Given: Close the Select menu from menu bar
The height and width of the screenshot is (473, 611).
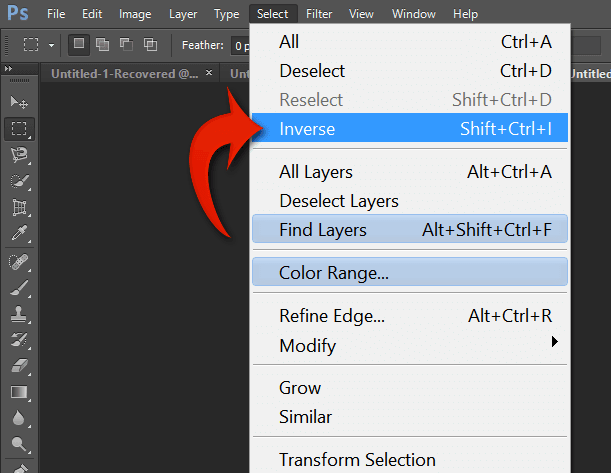Looking at the screenshot, I should click(x=273, y=14).
